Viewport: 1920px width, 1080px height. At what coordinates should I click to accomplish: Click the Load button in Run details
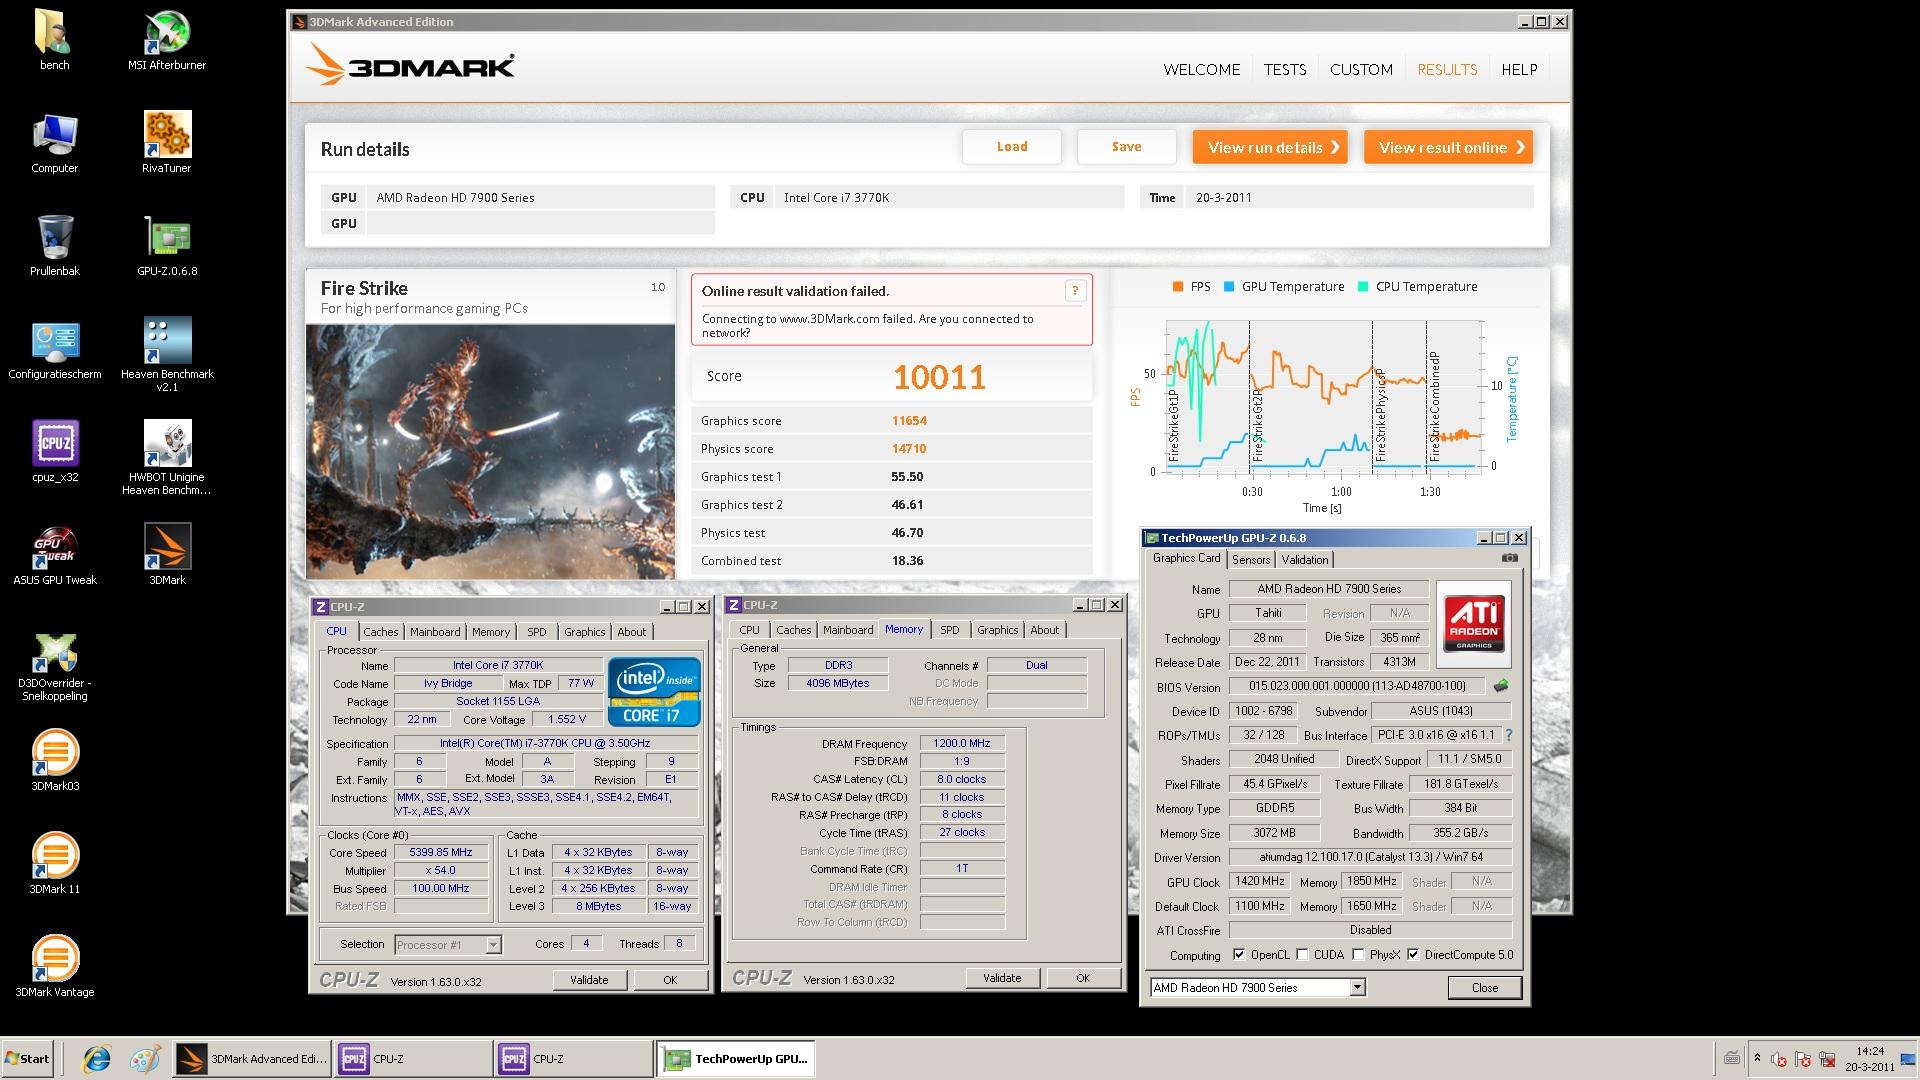[1012, 147]
